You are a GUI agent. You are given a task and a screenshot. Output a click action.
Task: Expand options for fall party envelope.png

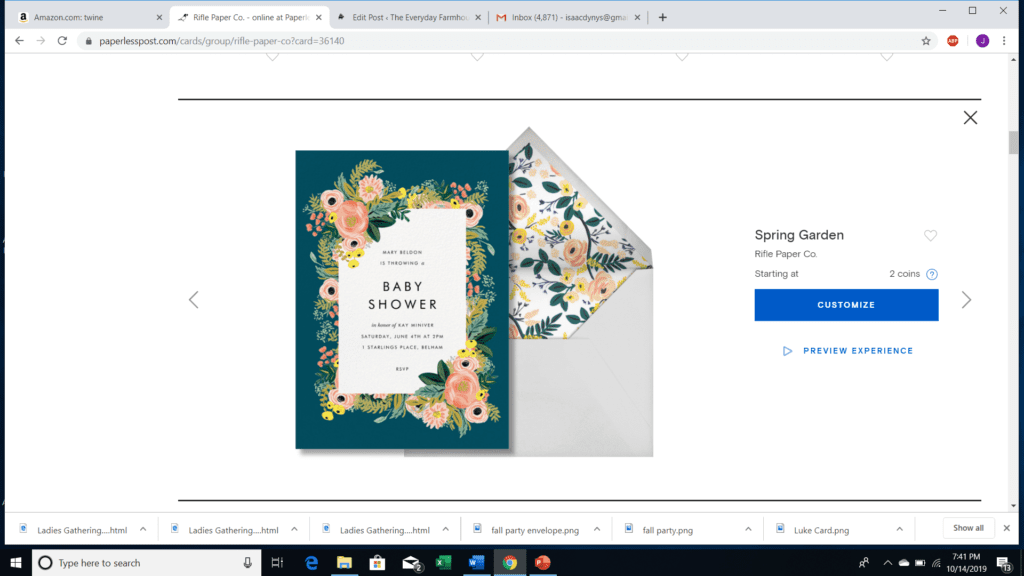(x=597, y=530)
